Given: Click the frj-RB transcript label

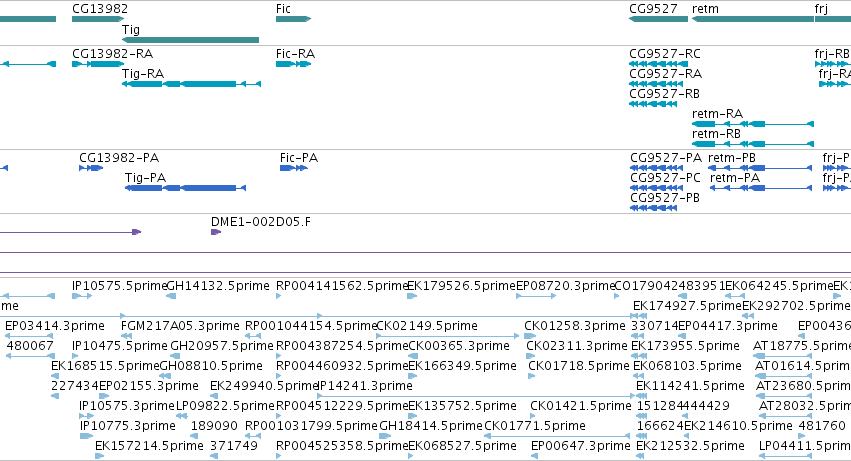Looking at the screenshot, I should [832, 54].
